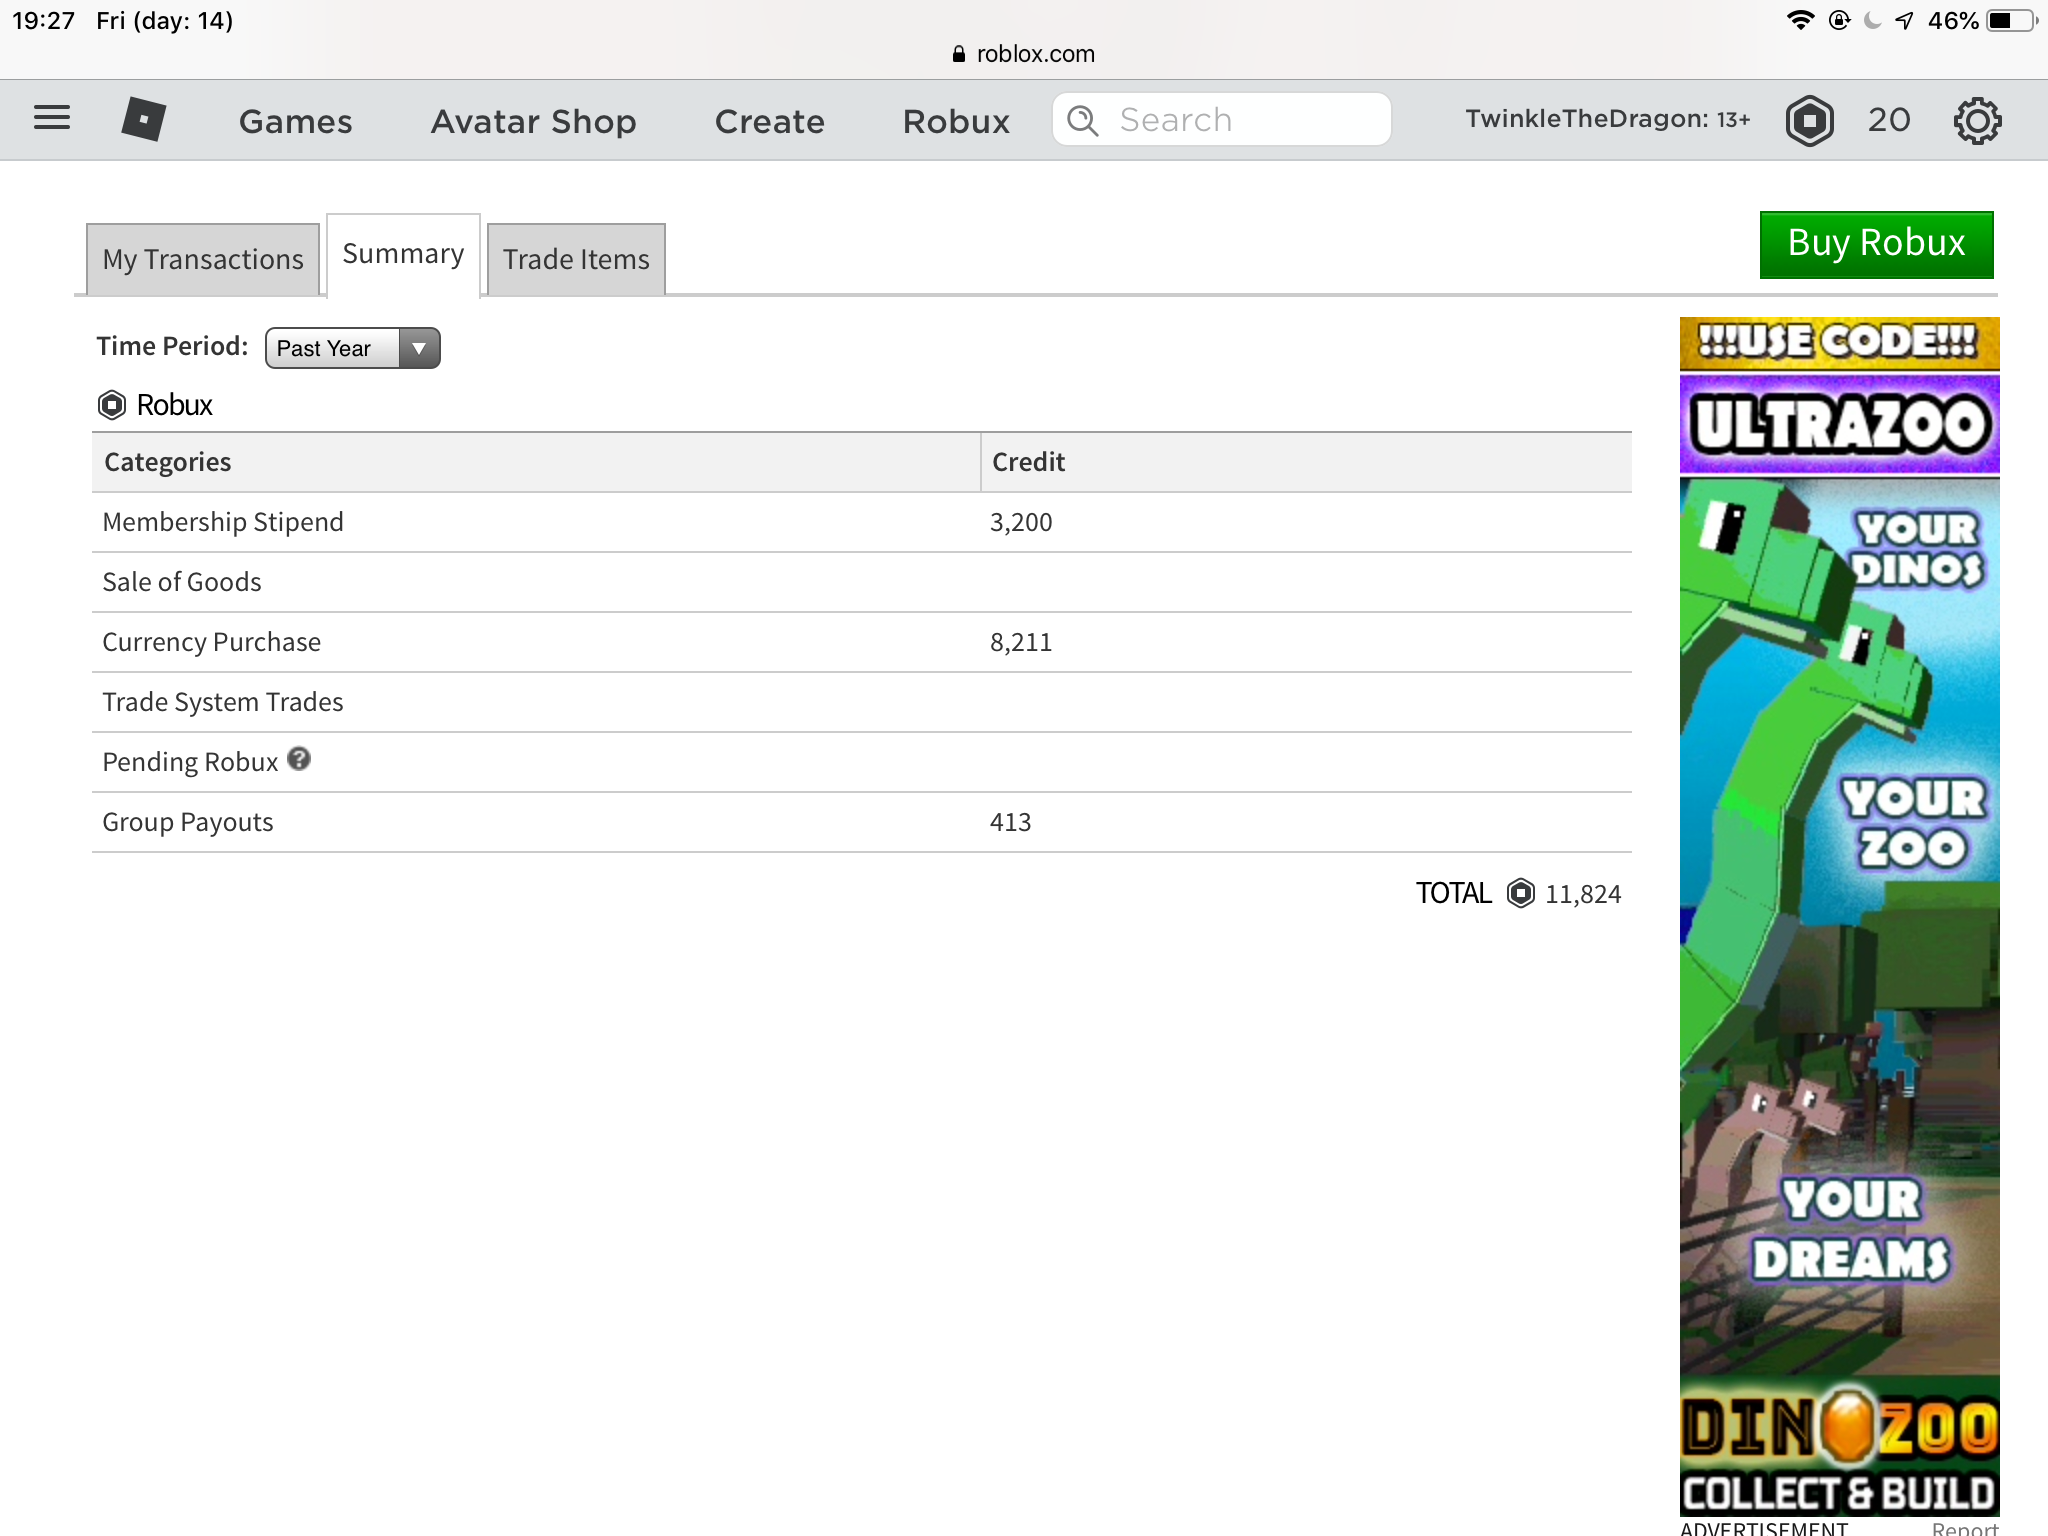2048x1536 pixels.
Task: Click the Search input field
Action: pos(1221,121)
